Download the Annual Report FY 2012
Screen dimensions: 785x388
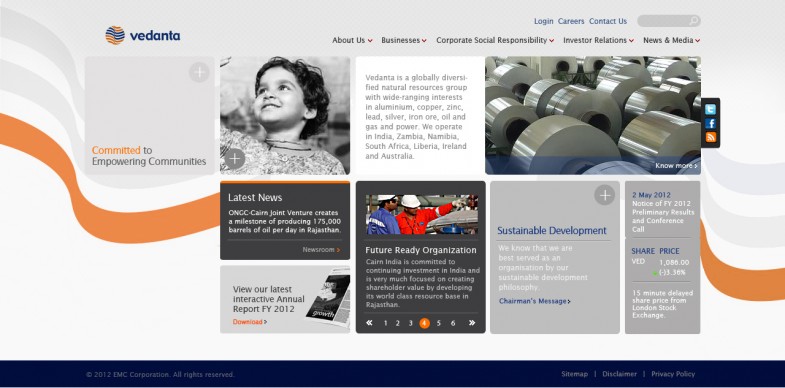click(250, 322)
